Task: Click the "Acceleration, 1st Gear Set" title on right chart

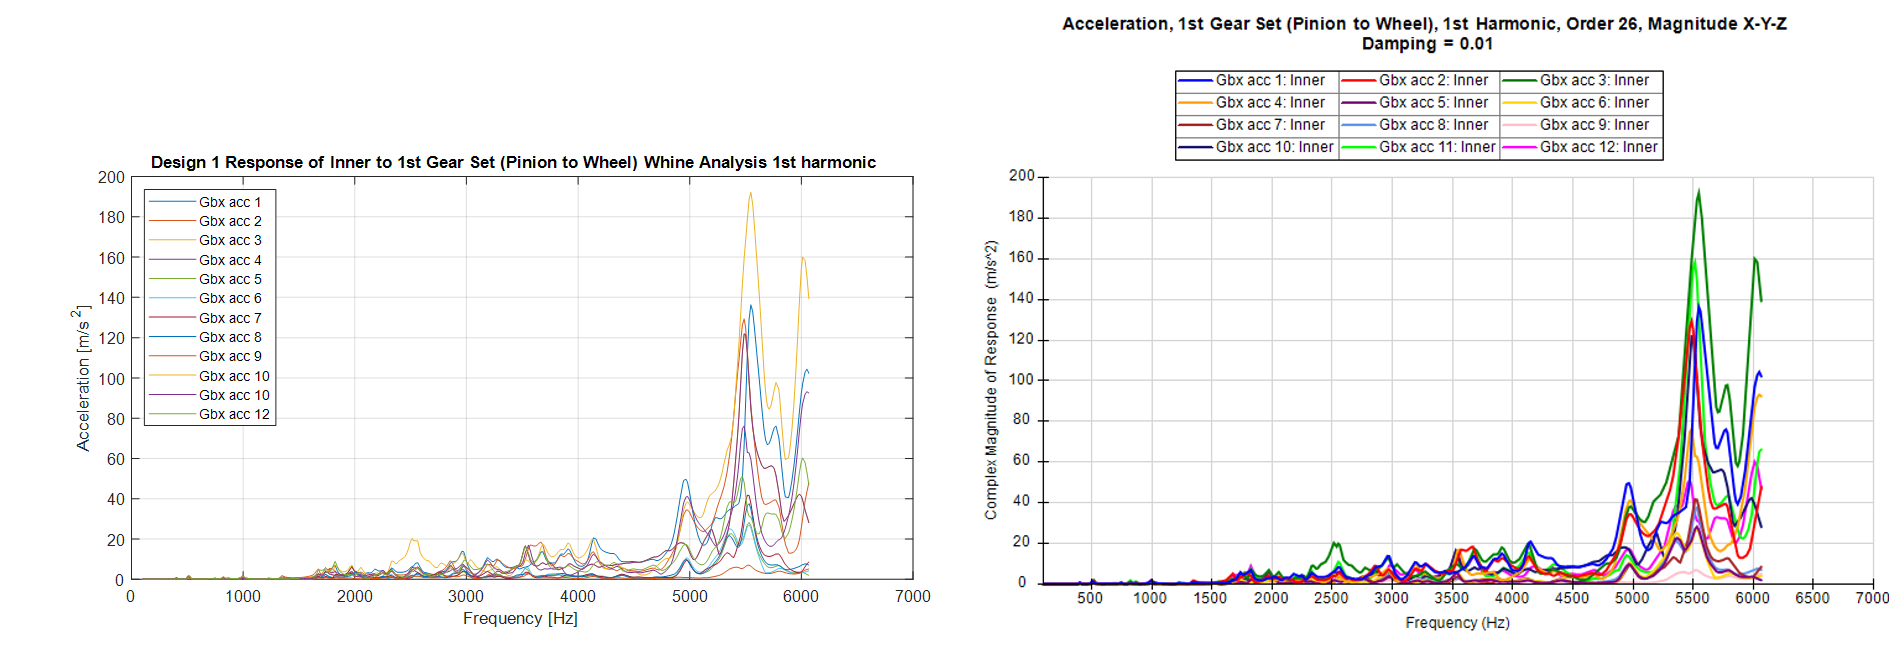Action: [x=1424, y=24]
